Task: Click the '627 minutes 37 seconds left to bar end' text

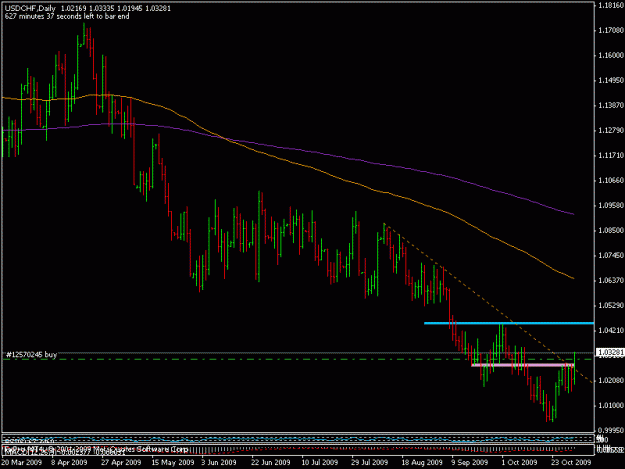Action: pyautogui.click(x=67, y=16)
